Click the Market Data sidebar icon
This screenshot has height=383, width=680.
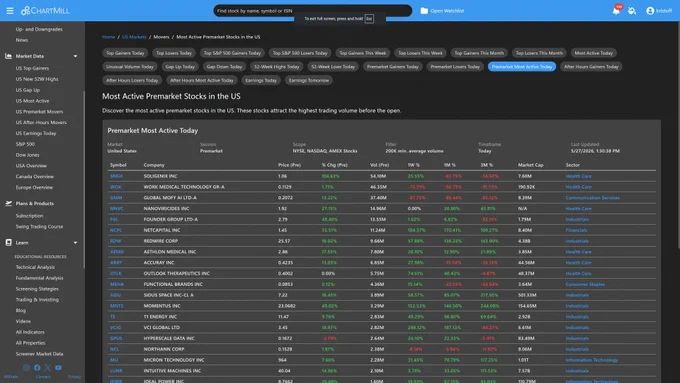pos(8,56)
